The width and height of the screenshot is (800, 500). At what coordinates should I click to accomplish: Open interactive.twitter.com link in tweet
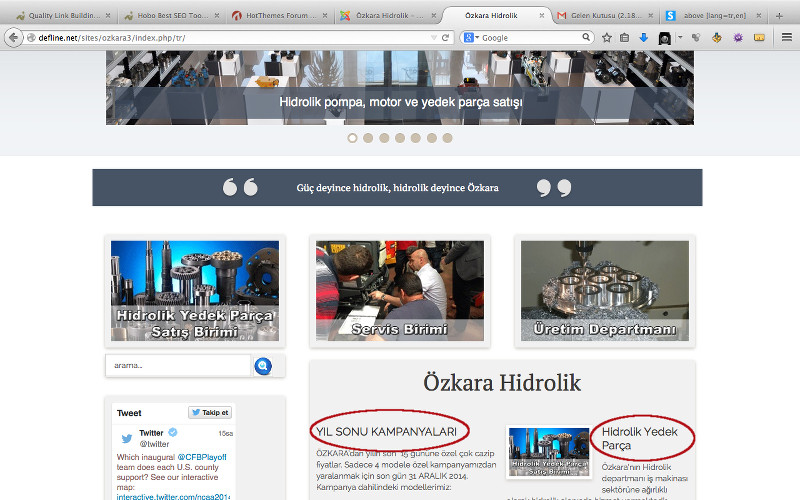click(x=173, y=496)
